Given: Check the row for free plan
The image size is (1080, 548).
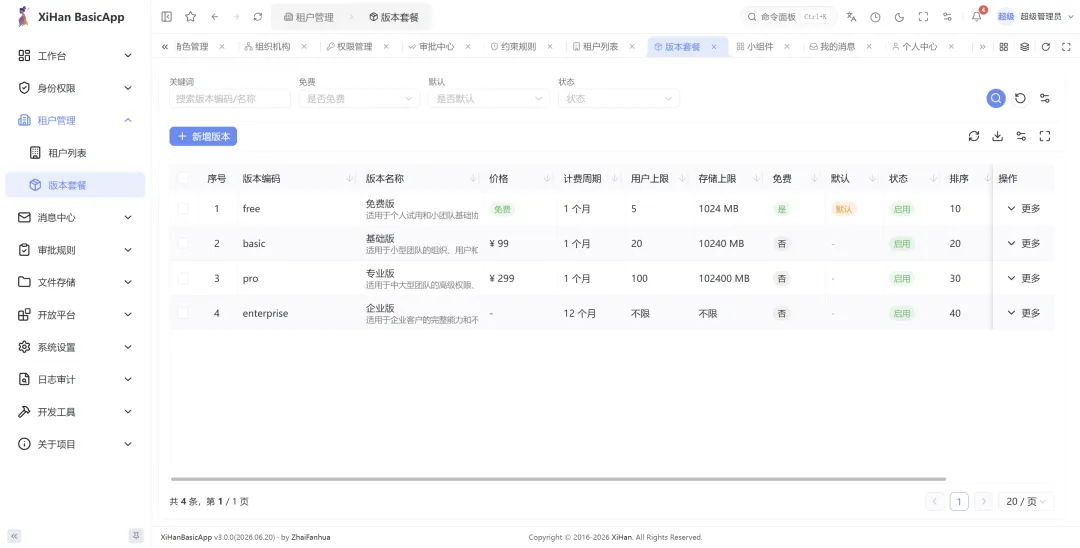Looking at the screenshot, I should click(183, 208).
